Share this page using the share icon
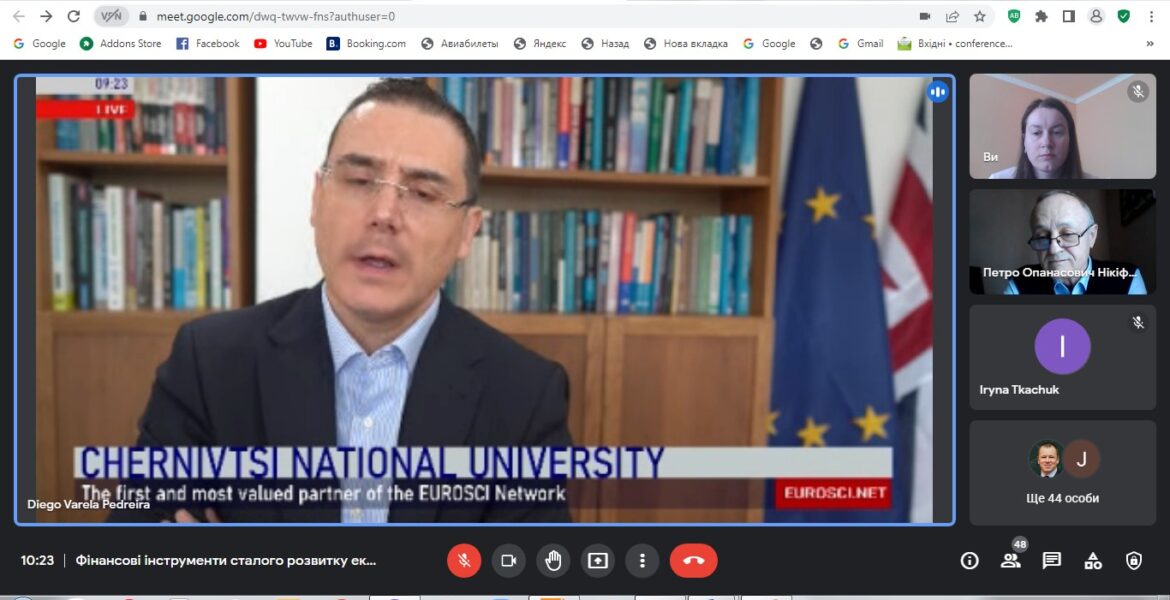The width and height of the screenshot is (1170, 600). point(952,16)
